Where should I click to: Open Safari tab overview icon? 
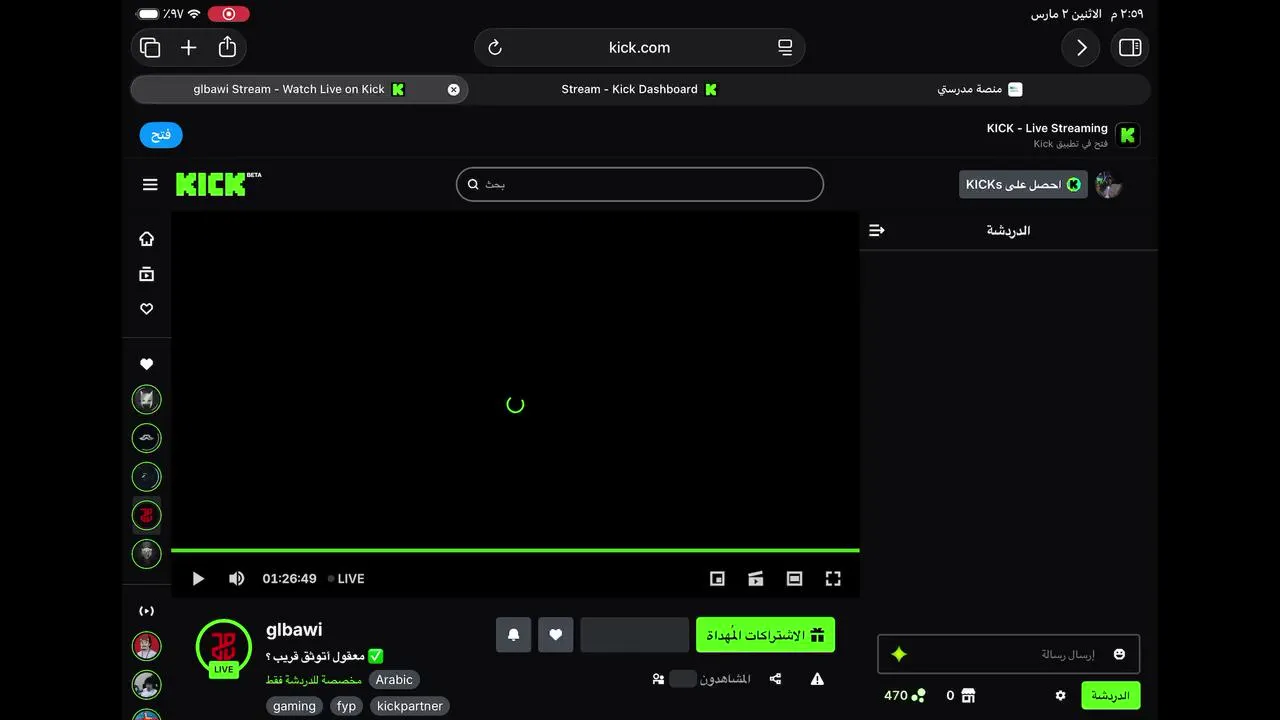[x=150, y=47]
